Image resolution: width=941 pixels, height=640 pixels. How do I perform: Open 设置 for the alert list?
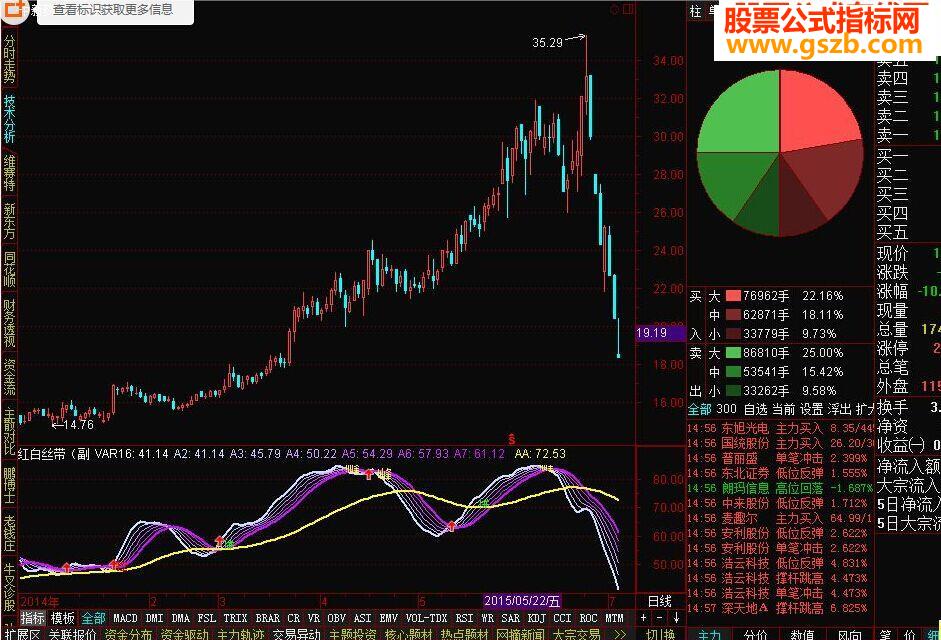[x=811, y=409]
